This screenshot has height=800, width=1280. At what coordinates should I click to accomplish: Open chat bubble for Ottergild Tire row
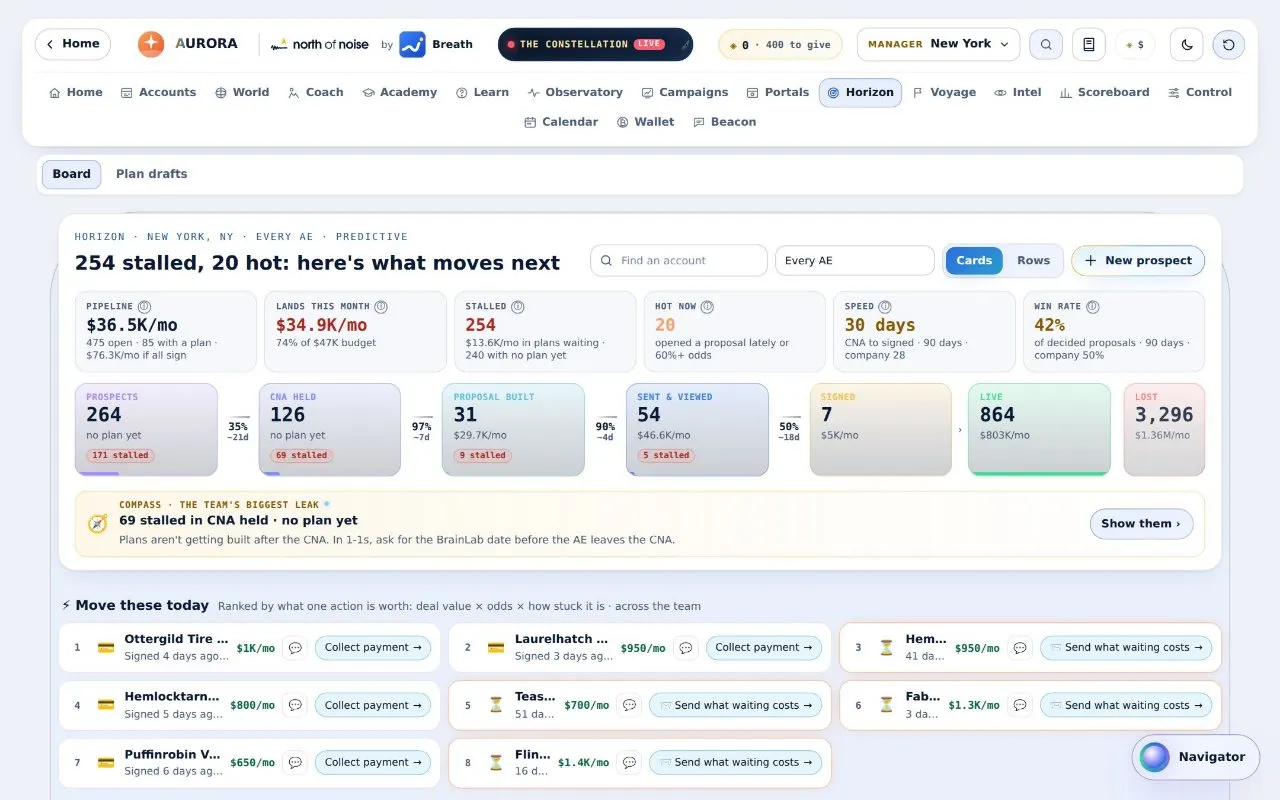(x=295, y=648)
